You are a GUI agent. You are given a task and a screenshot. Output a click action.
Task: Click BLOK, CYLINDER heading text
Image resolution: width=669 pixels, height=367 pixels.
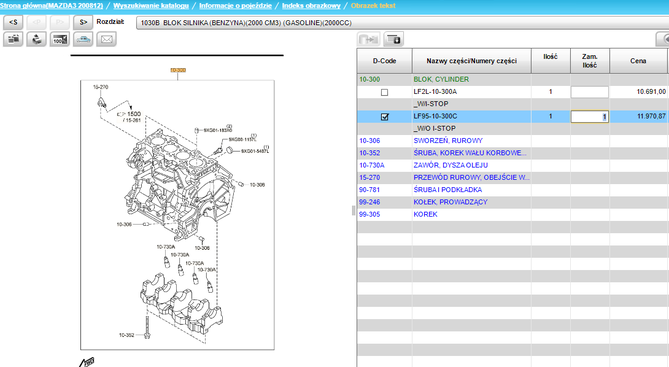click(441, 79)
